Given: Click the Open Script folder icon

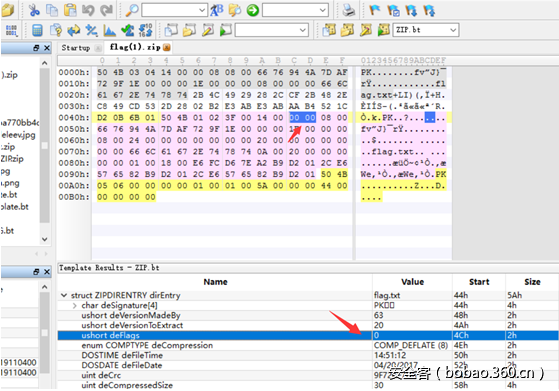Looking at the screenshot, I should (190, 30).
